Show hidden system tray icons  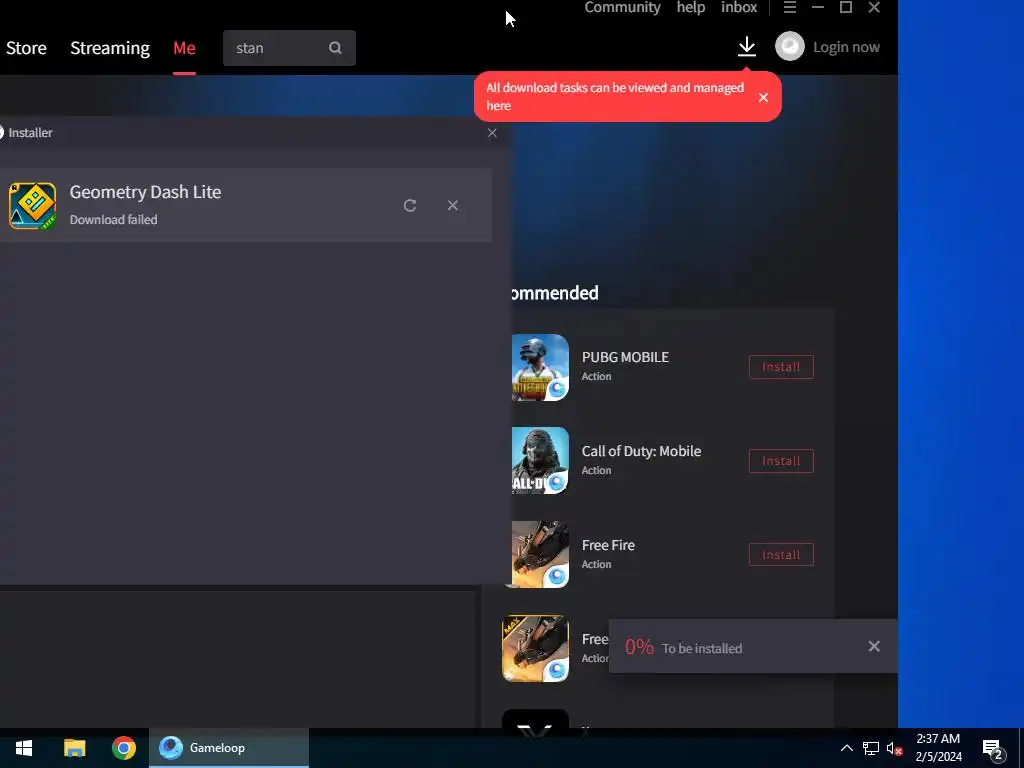pos(846,748)
